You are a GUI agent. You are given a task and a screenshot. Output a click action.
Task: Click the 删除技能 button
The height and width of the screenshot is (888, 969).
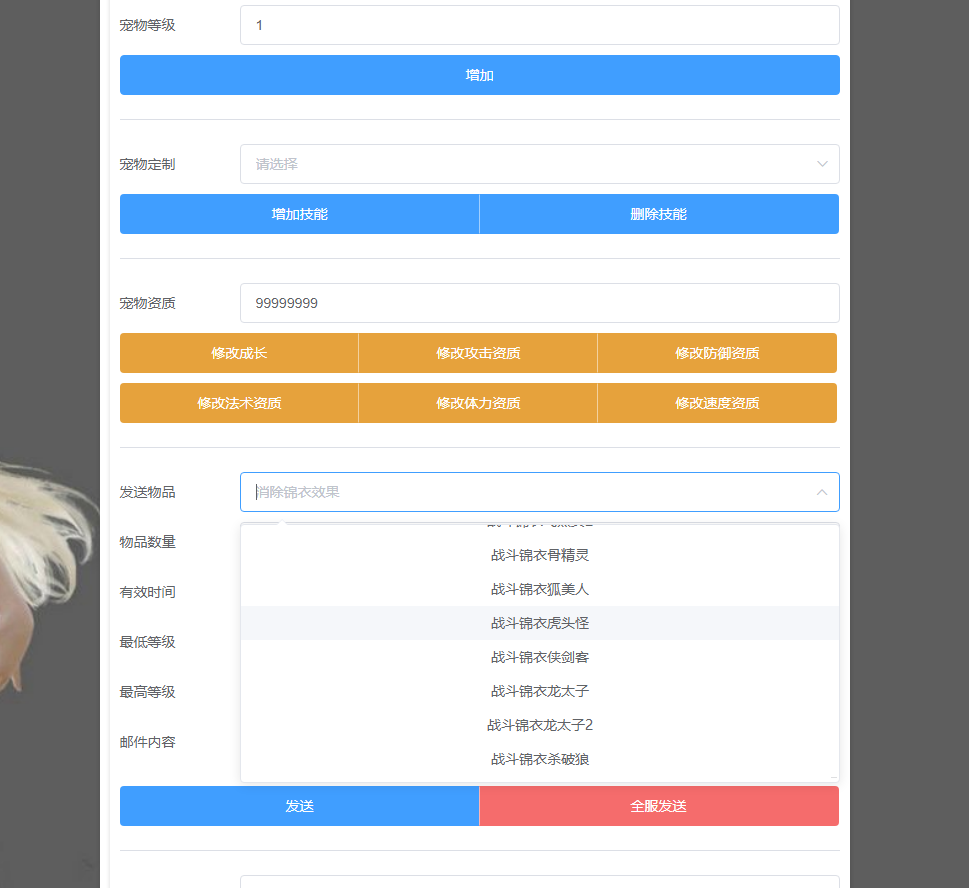tap(659, 214)
